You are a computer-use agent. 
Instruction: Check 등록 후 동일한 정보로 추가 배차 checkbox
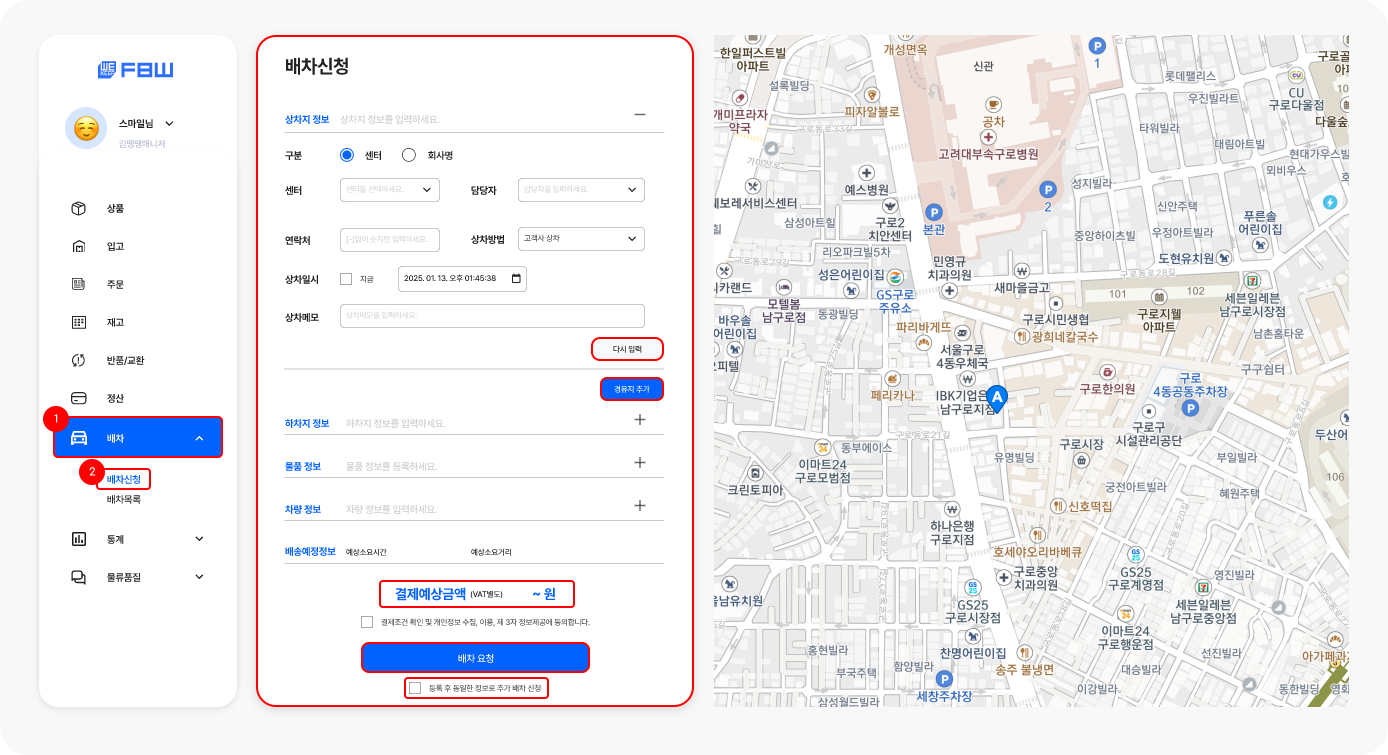click(415, 688)
